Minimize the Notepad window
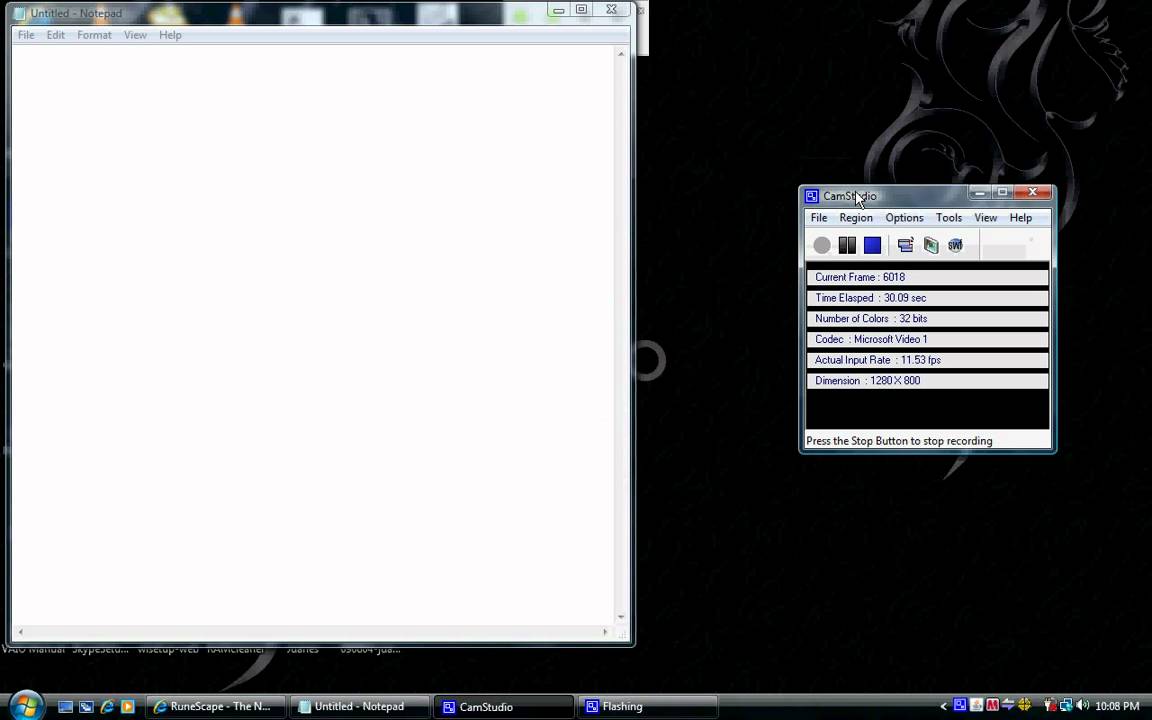This screenshot has width=1152, height=720. [558, 10]
